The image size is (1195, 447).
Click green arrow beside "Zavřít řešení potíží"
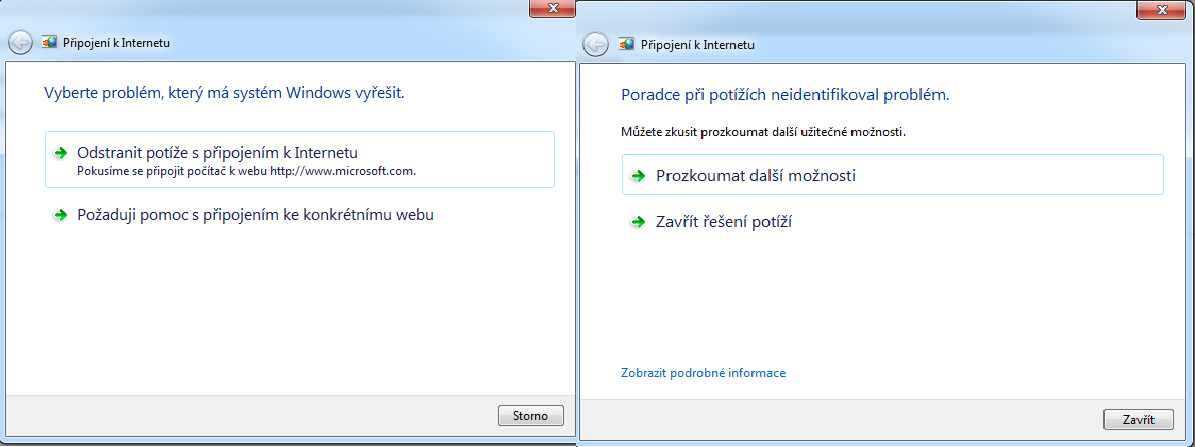pos(637,222)
